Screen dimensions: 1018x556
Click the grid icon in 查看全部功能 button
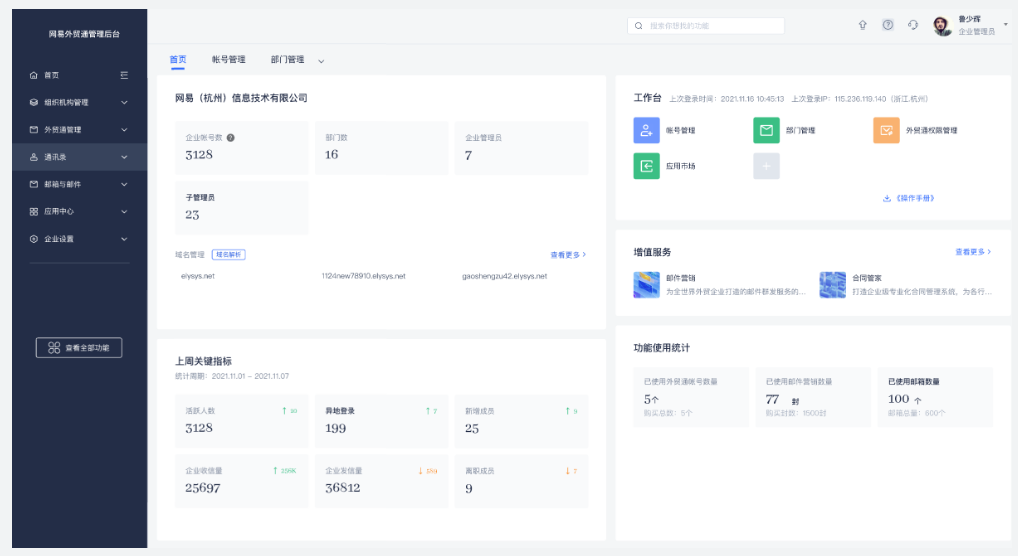pyautogui.click(x=55, y=348)
